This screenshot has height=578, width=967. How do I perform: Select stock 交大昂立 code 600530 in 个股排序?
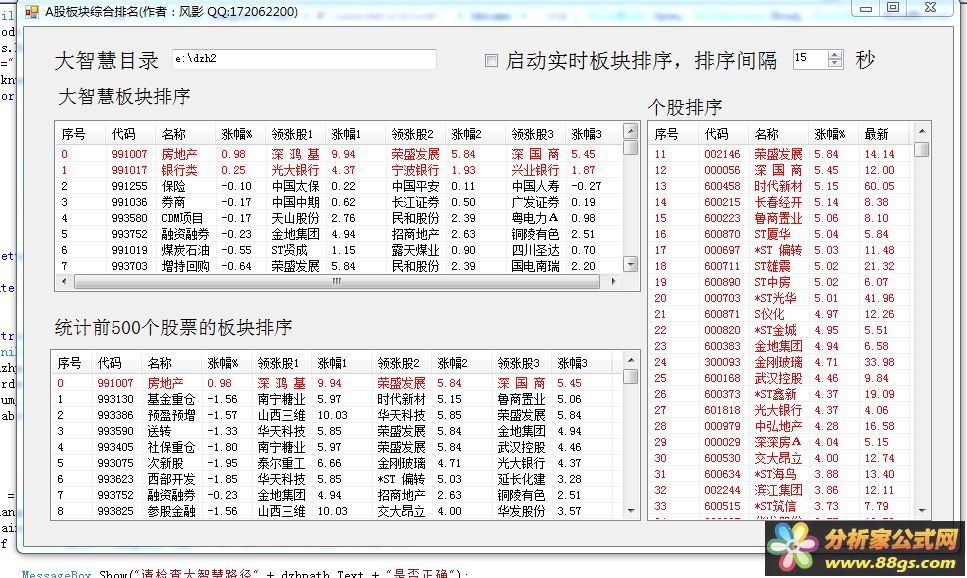[x=781, y=458]
